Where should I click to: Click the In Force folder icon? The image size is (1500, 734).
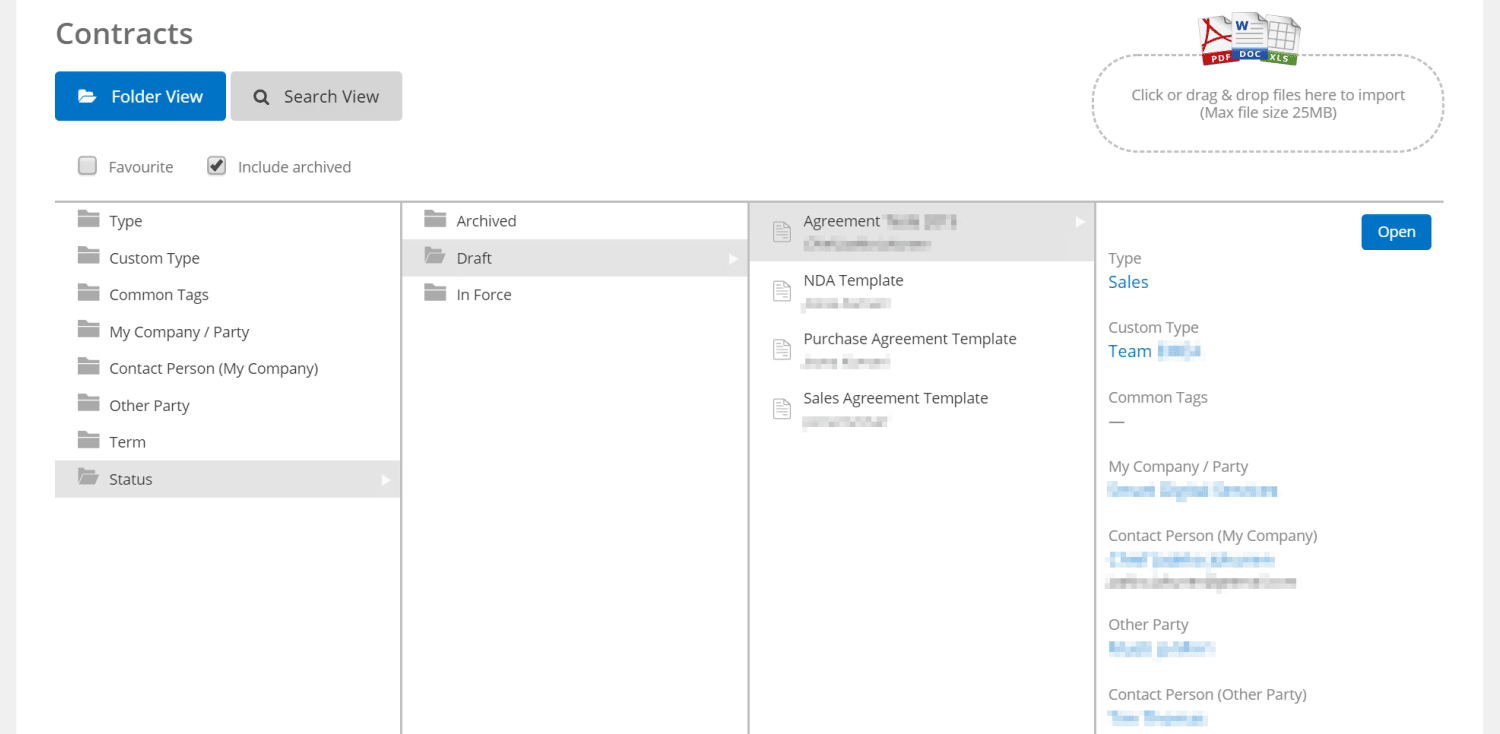coord(435,294)
